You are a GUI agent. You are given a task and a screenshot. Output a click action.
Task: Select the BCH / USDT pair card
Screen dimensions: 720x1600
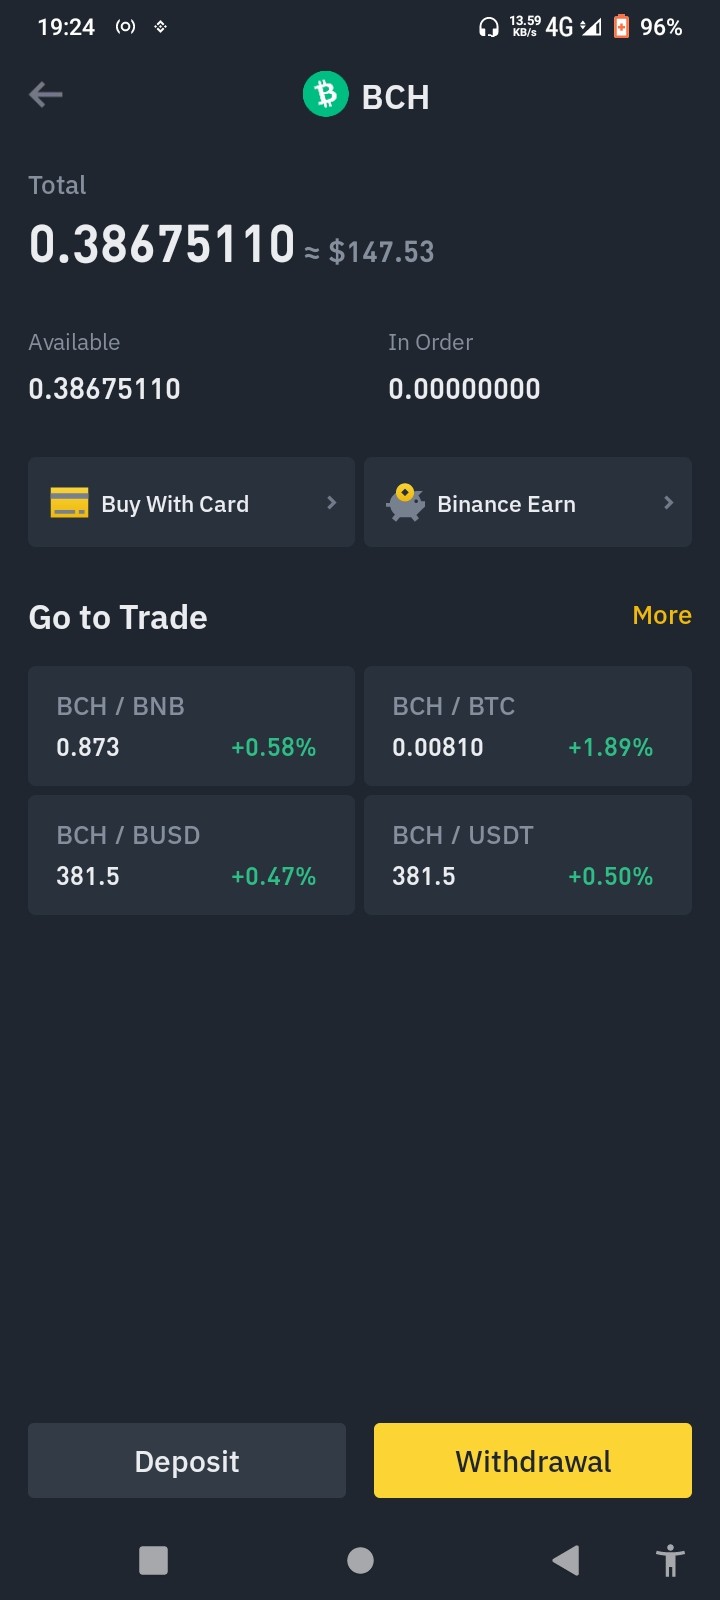[x=528, y=855]
